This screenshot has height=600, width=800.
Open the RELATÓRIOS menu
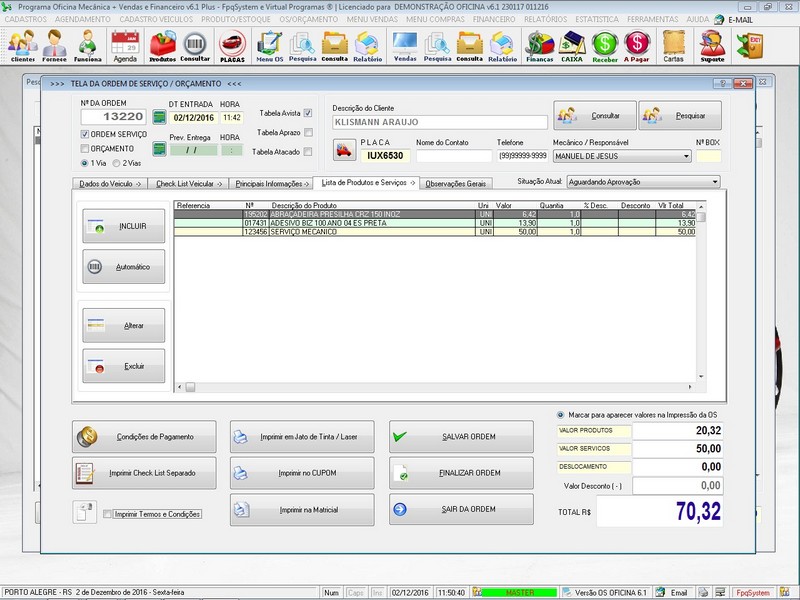[545, 19]
